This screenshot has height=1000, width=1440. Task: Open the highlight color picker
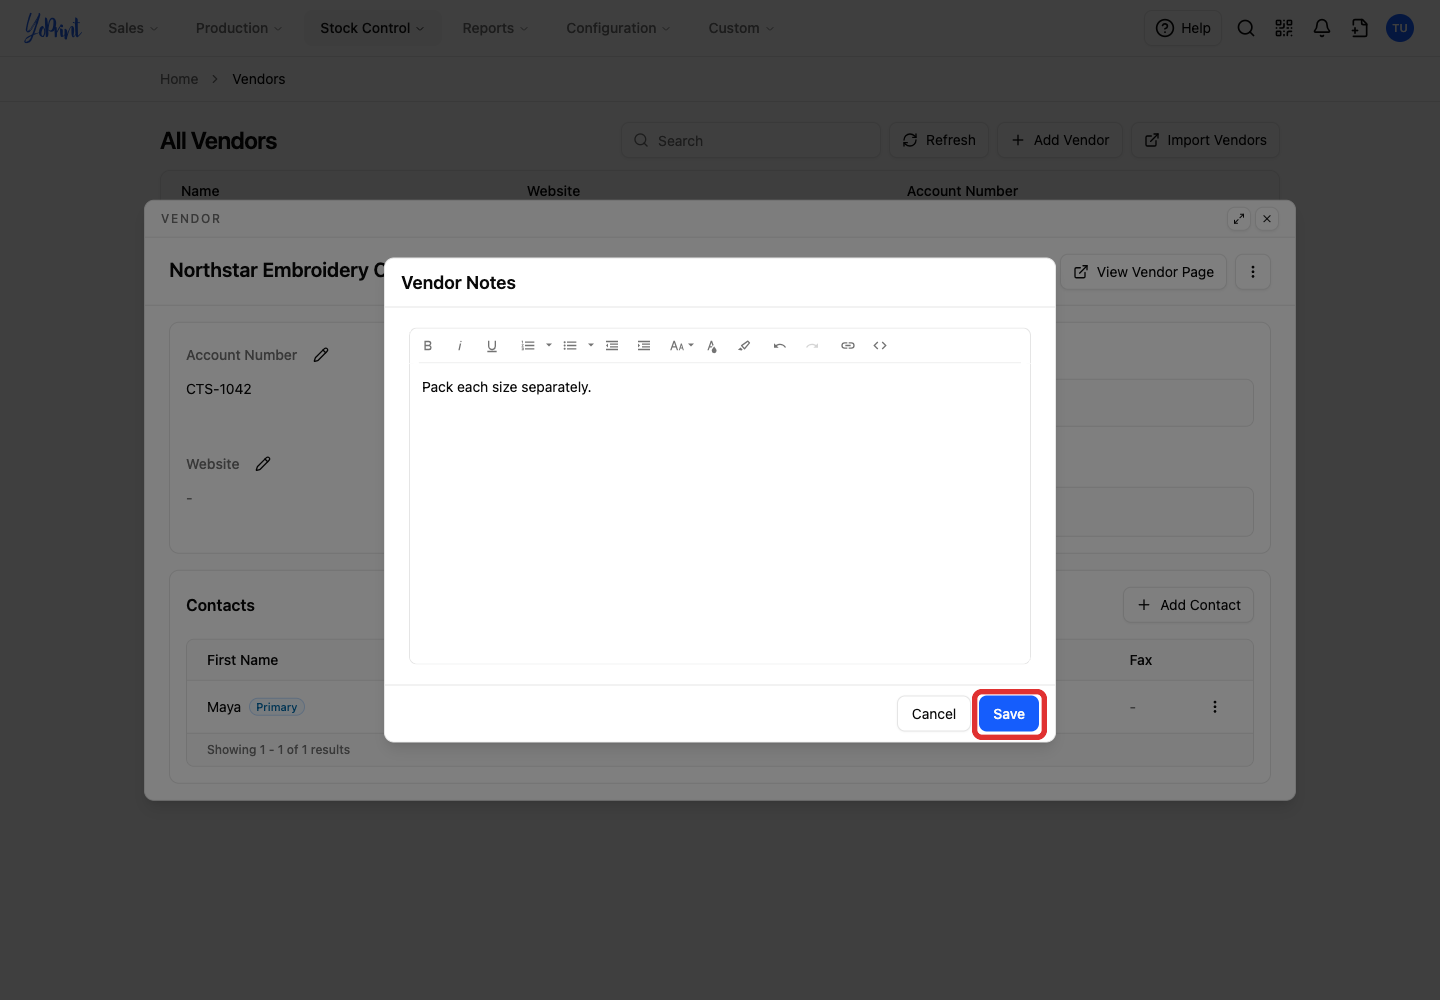(744, 346)
